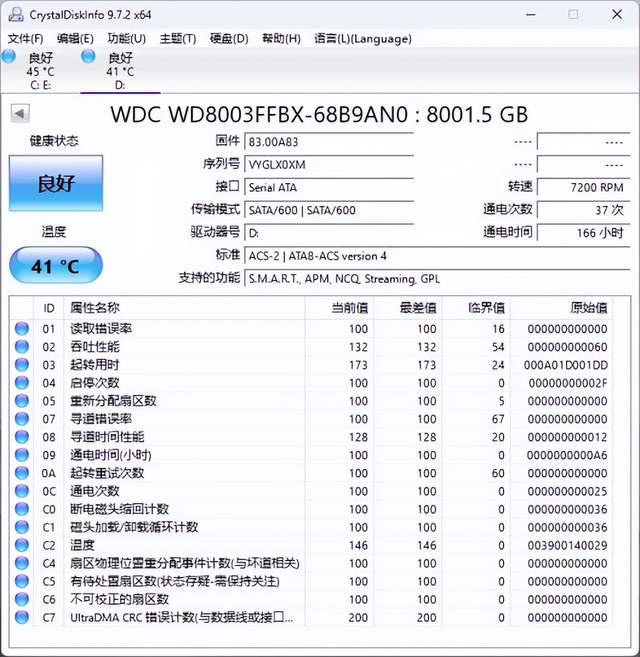Click the disk title WDC WD8003FFBX-68B9AN0
The image size is (640, 657).
click(259, 114)
